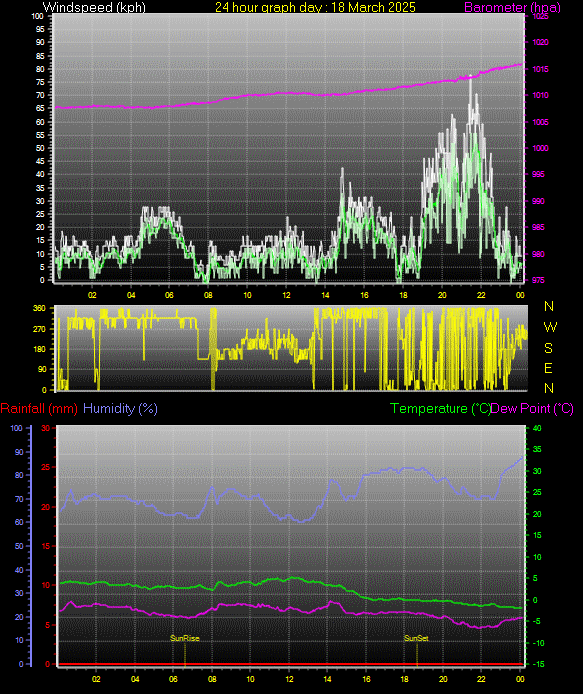Select the S compass direction label

point(548,348)
